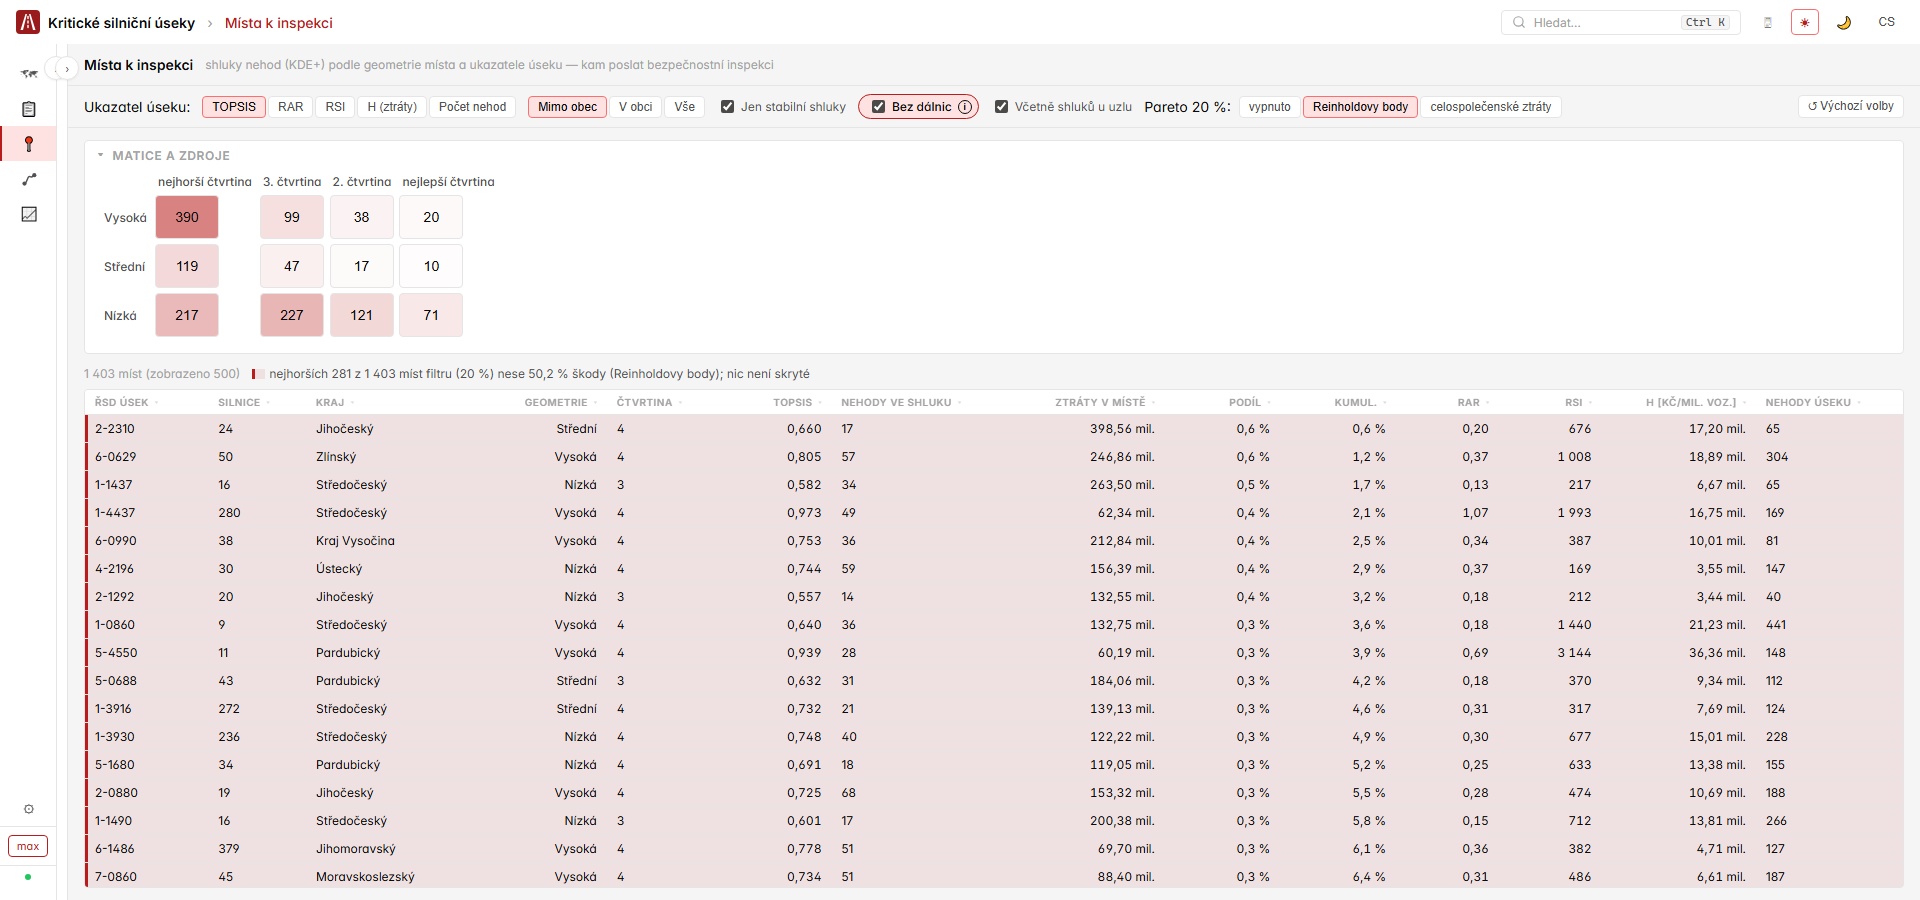Screen dimensions: 1920x900
Task: Open the route segment curve icon
Action: coord(29,179)
